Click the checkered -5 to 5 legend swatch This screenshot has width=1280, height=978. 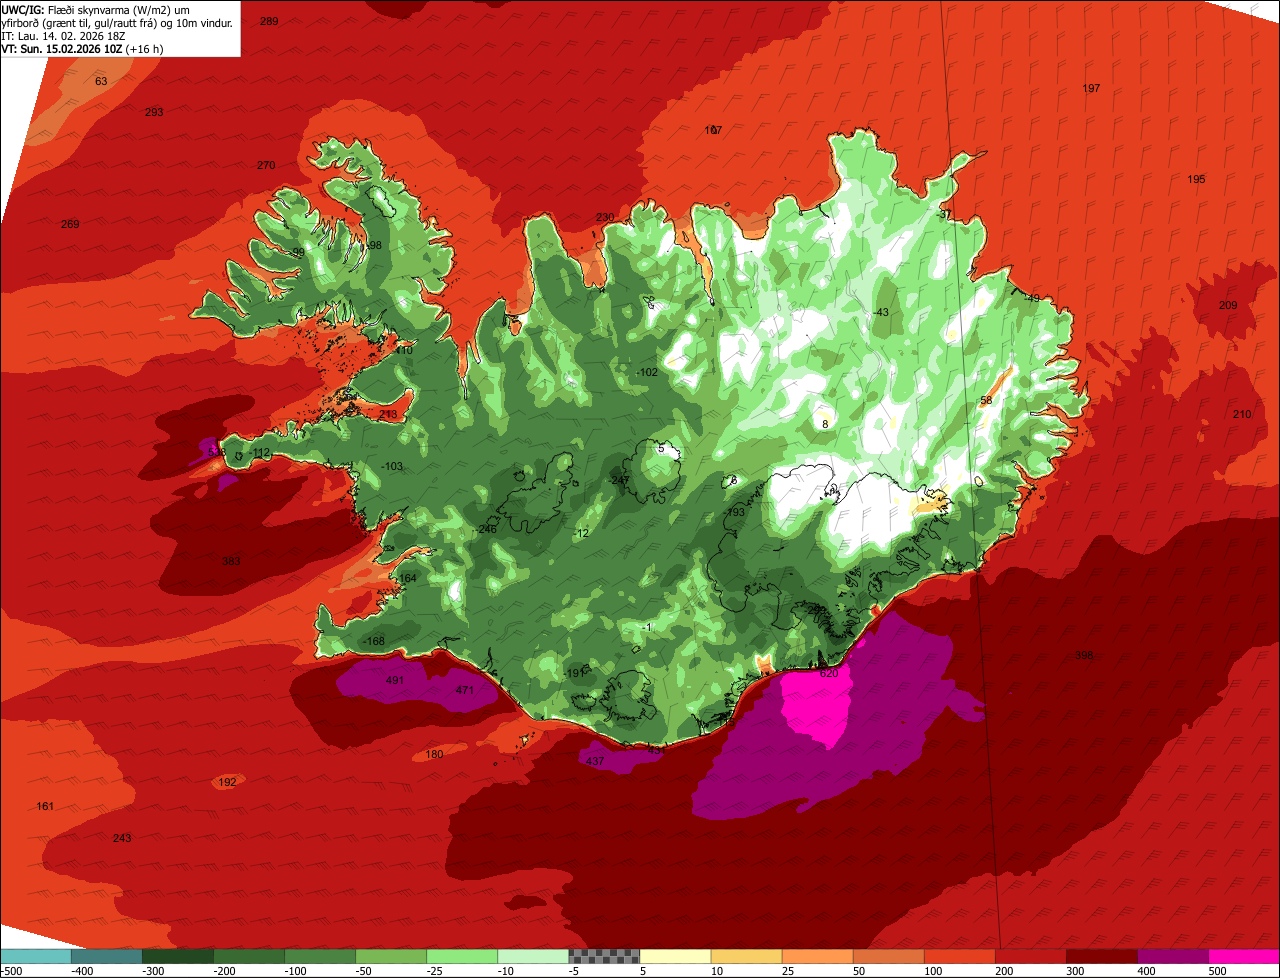(x=604, y=955)
